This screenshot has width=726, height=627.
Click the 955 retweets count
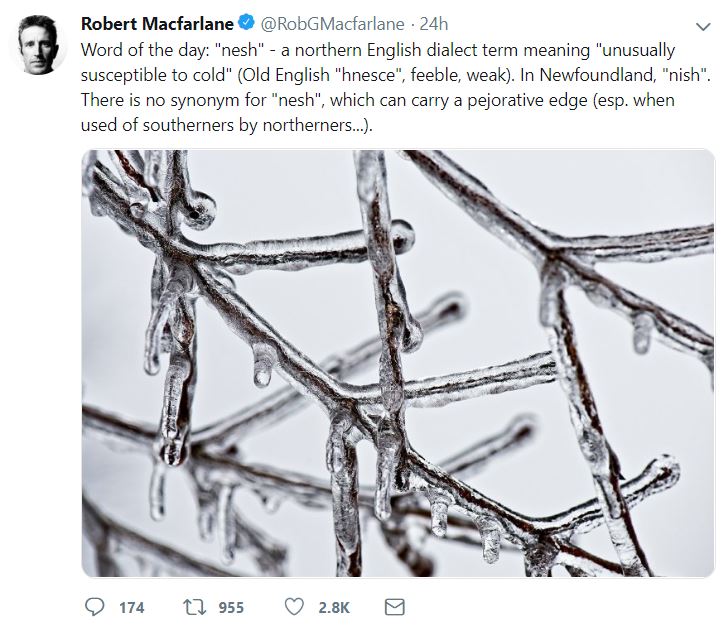[231, 607]
